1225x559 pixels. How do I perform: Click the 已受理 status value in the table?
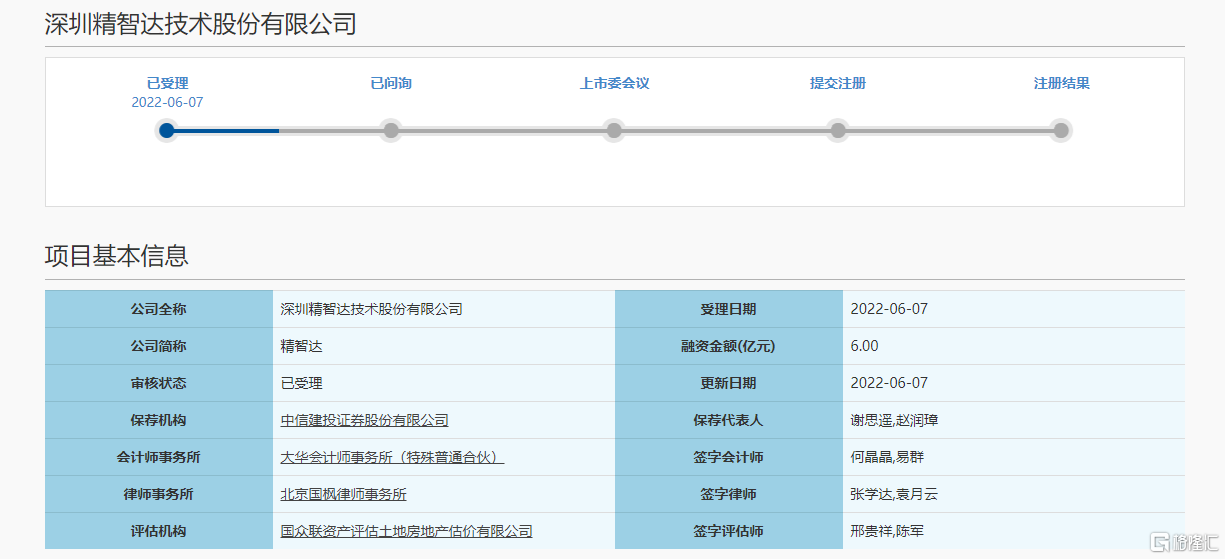tap(302, 384)
